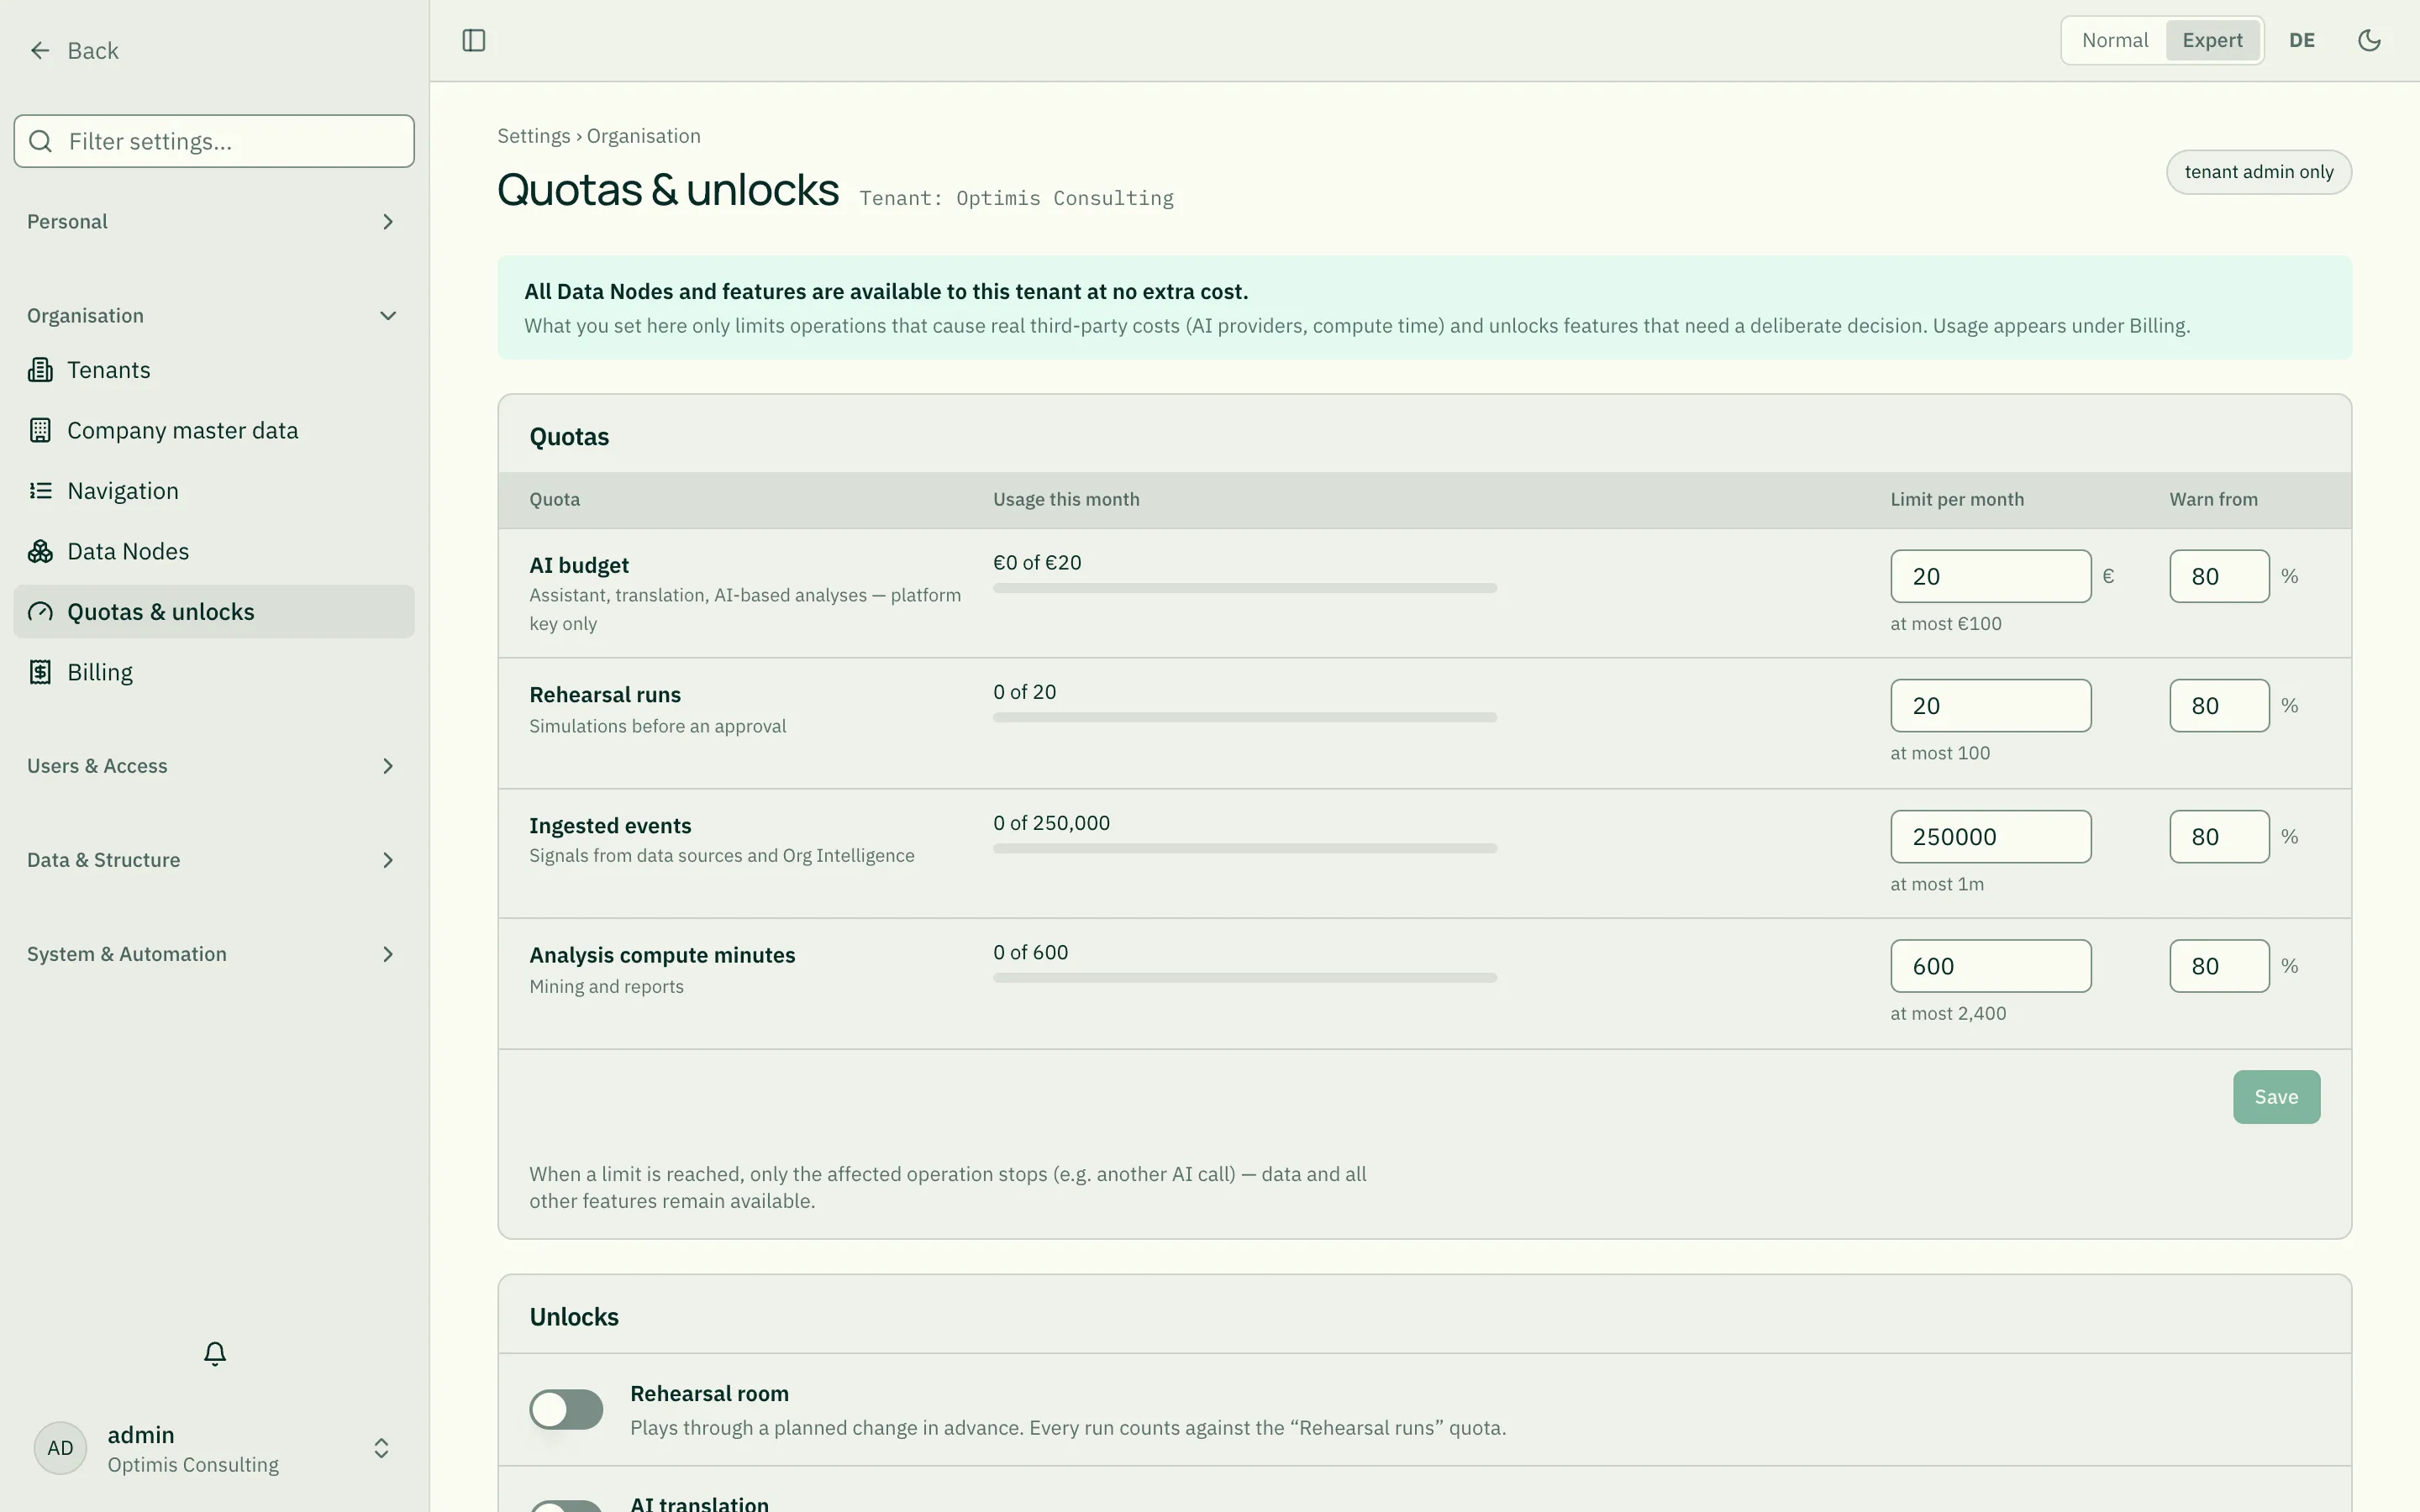This screenshot has width=2420, height=1512.
Task: Click the Data Nodes cubes icon
Action: coord(40,552)
